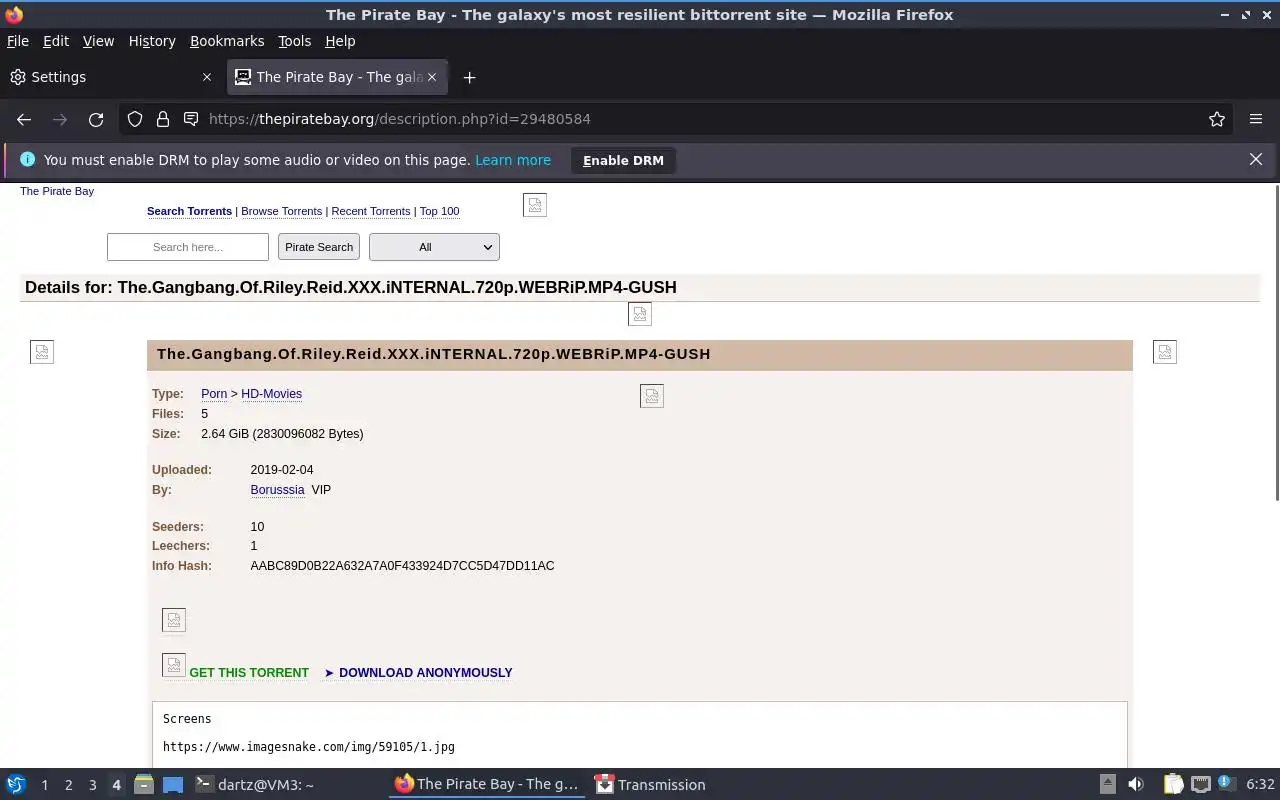Reload the current page

(96, 119)
